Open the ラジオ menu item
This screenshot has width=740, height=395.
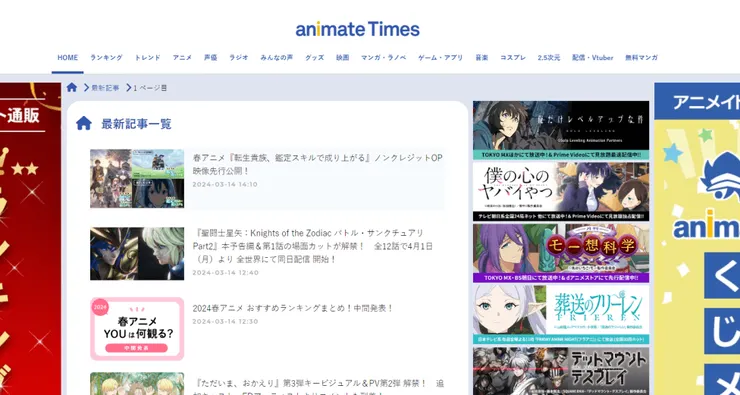tap(239, 58)
